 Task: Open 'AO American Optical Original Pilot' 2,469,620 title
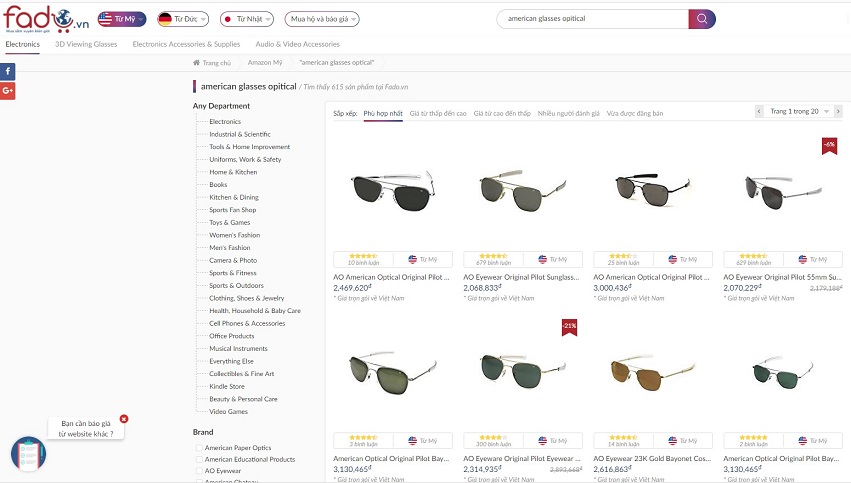[391, 277]
